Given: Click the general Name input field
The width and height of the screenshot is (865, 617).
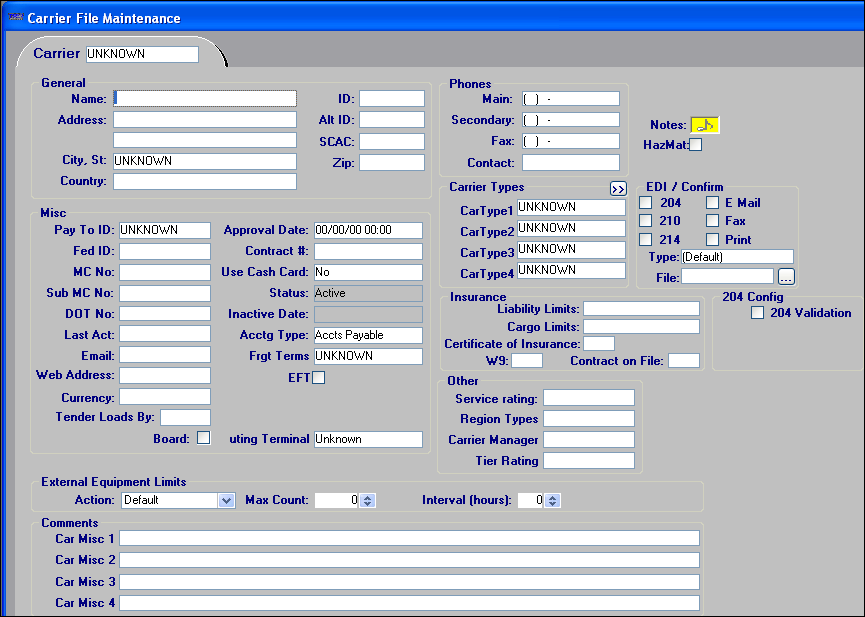Looking at the screenshot, I should click(205, 98).
